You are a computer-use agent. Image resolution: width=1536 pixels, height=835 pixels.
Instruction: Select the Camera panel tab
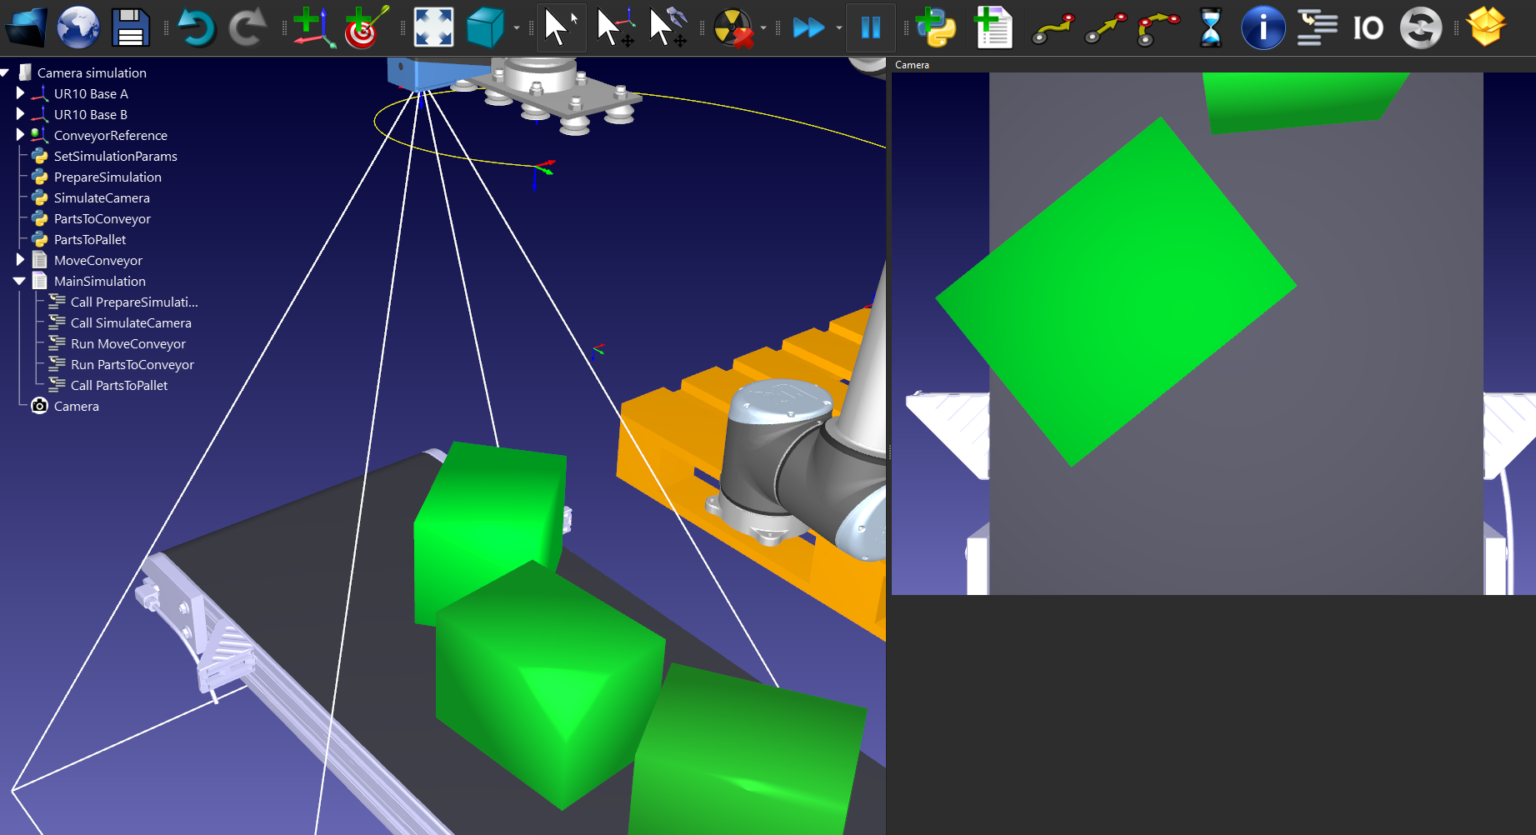coord(912,64)
